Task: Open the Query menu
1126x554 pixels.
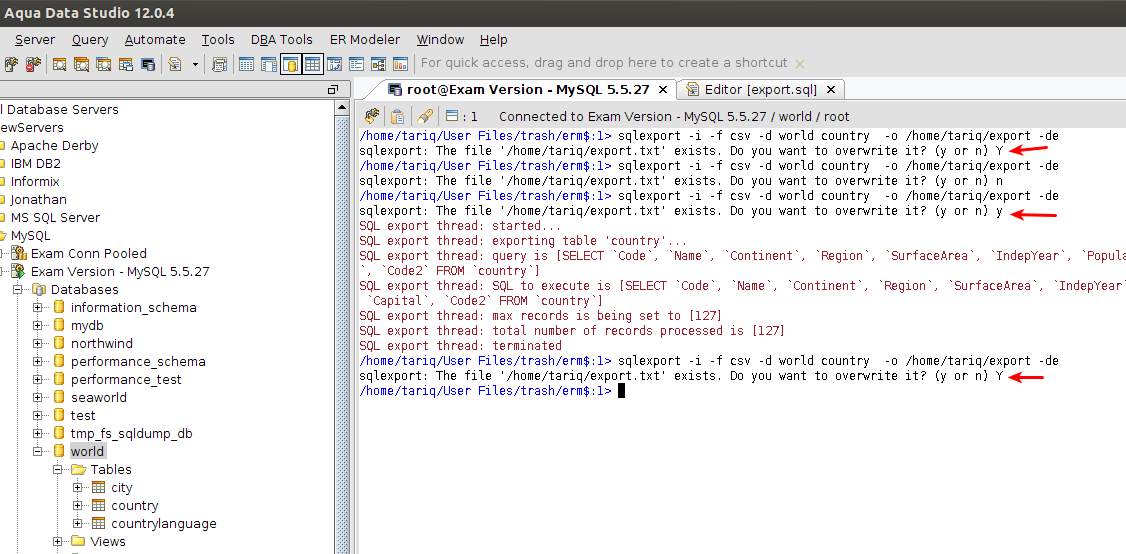Action: point(90,40)
